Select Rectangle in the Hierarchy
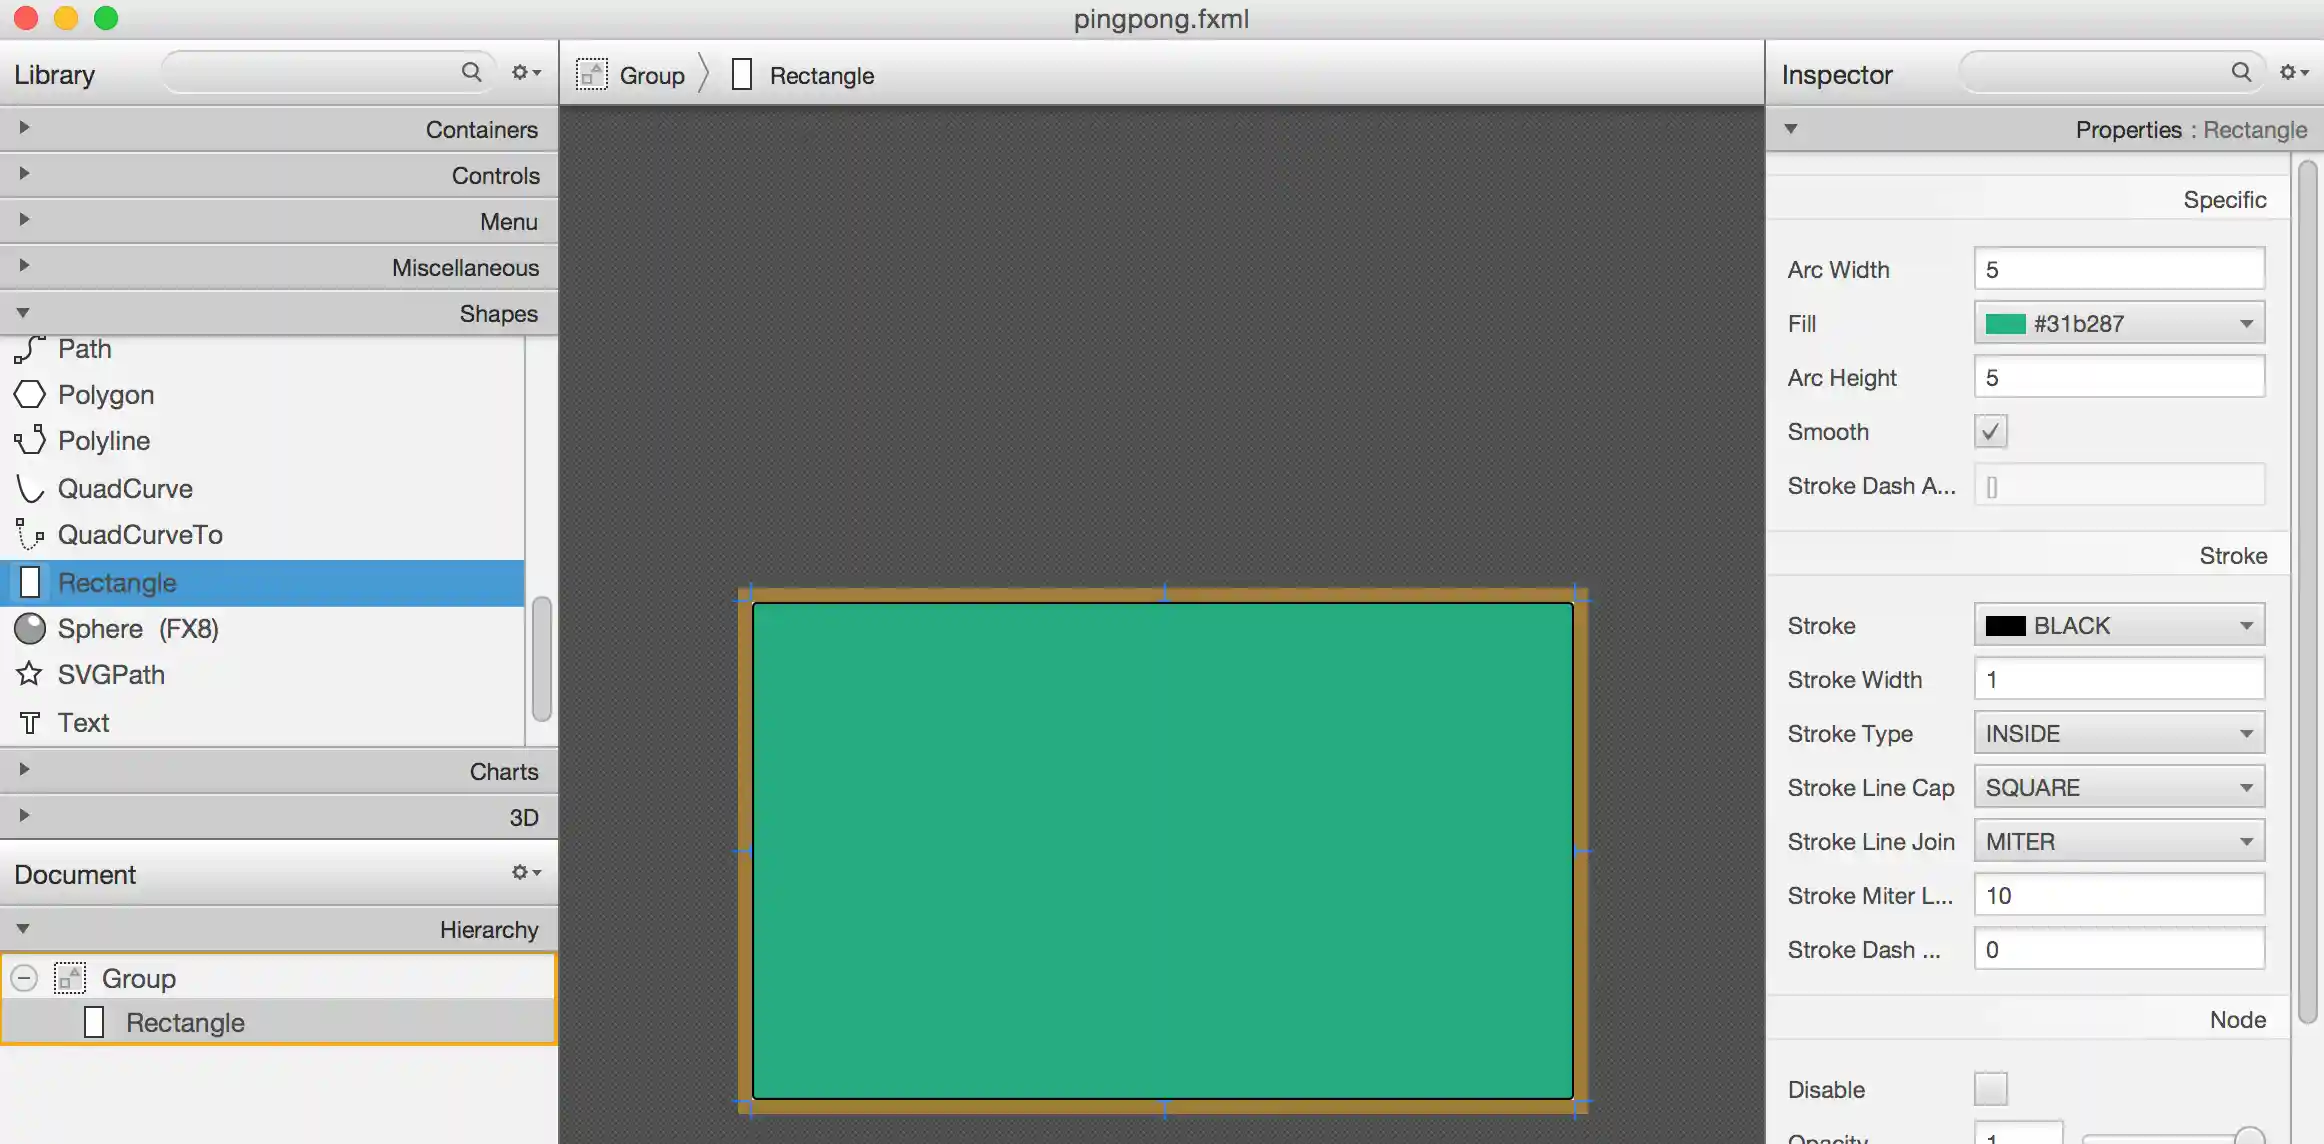The height and width of the screenshot is (1144, 2324). click(x=185, y=1021)
